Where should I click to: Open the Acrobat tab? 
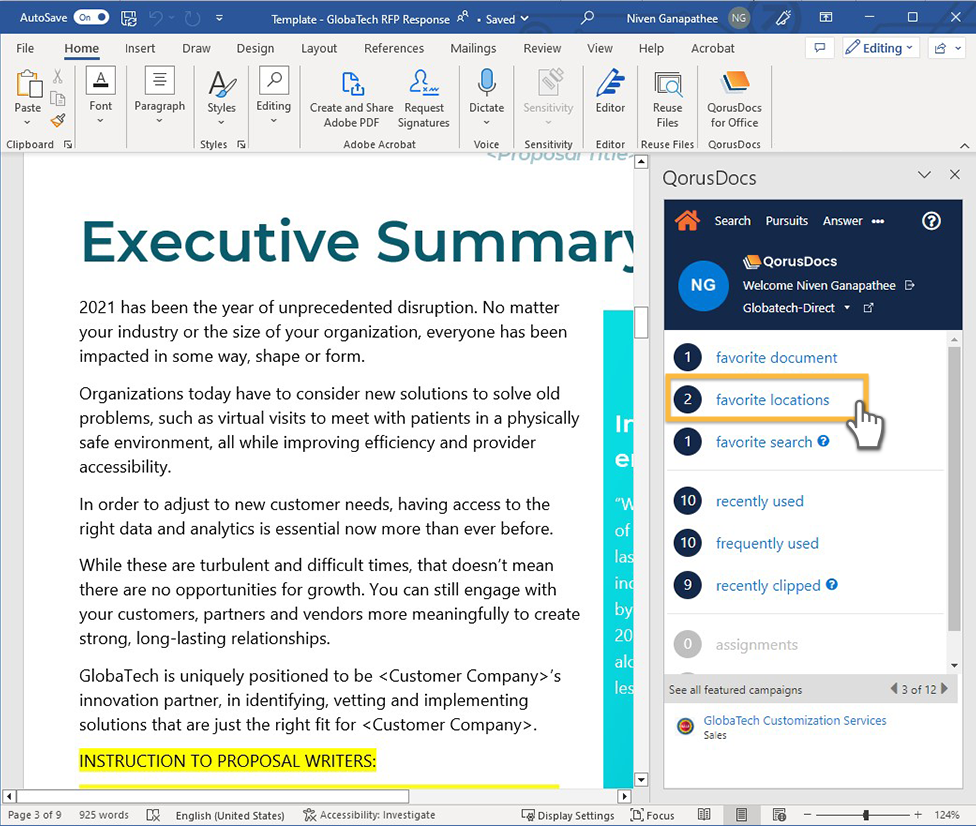pos(713,49)
